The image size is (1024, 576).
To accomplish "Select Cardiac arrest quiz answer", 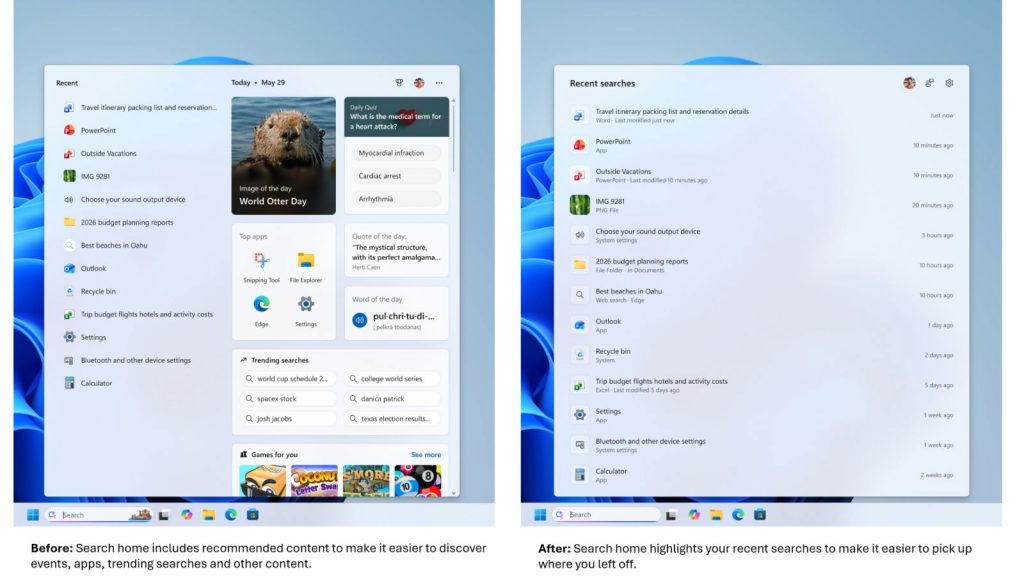I will coord(396,176).
